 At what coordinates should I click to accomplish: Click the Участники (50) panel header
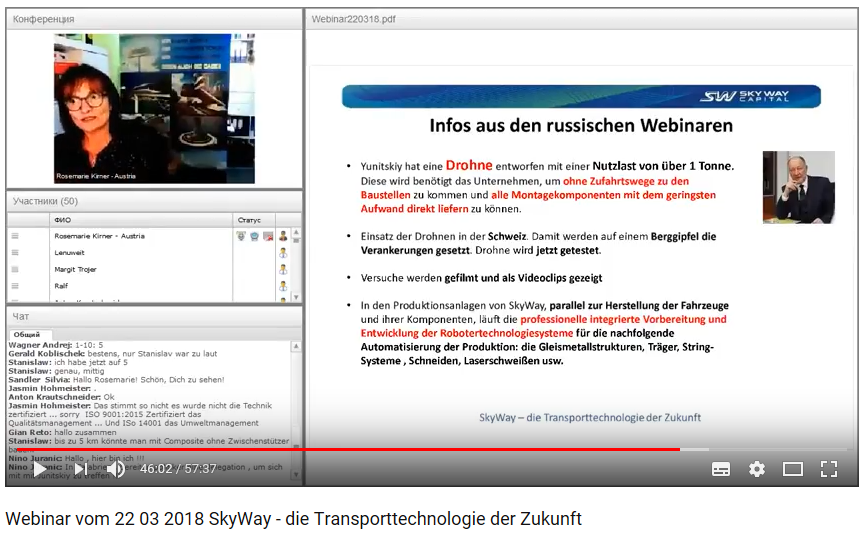154,201
